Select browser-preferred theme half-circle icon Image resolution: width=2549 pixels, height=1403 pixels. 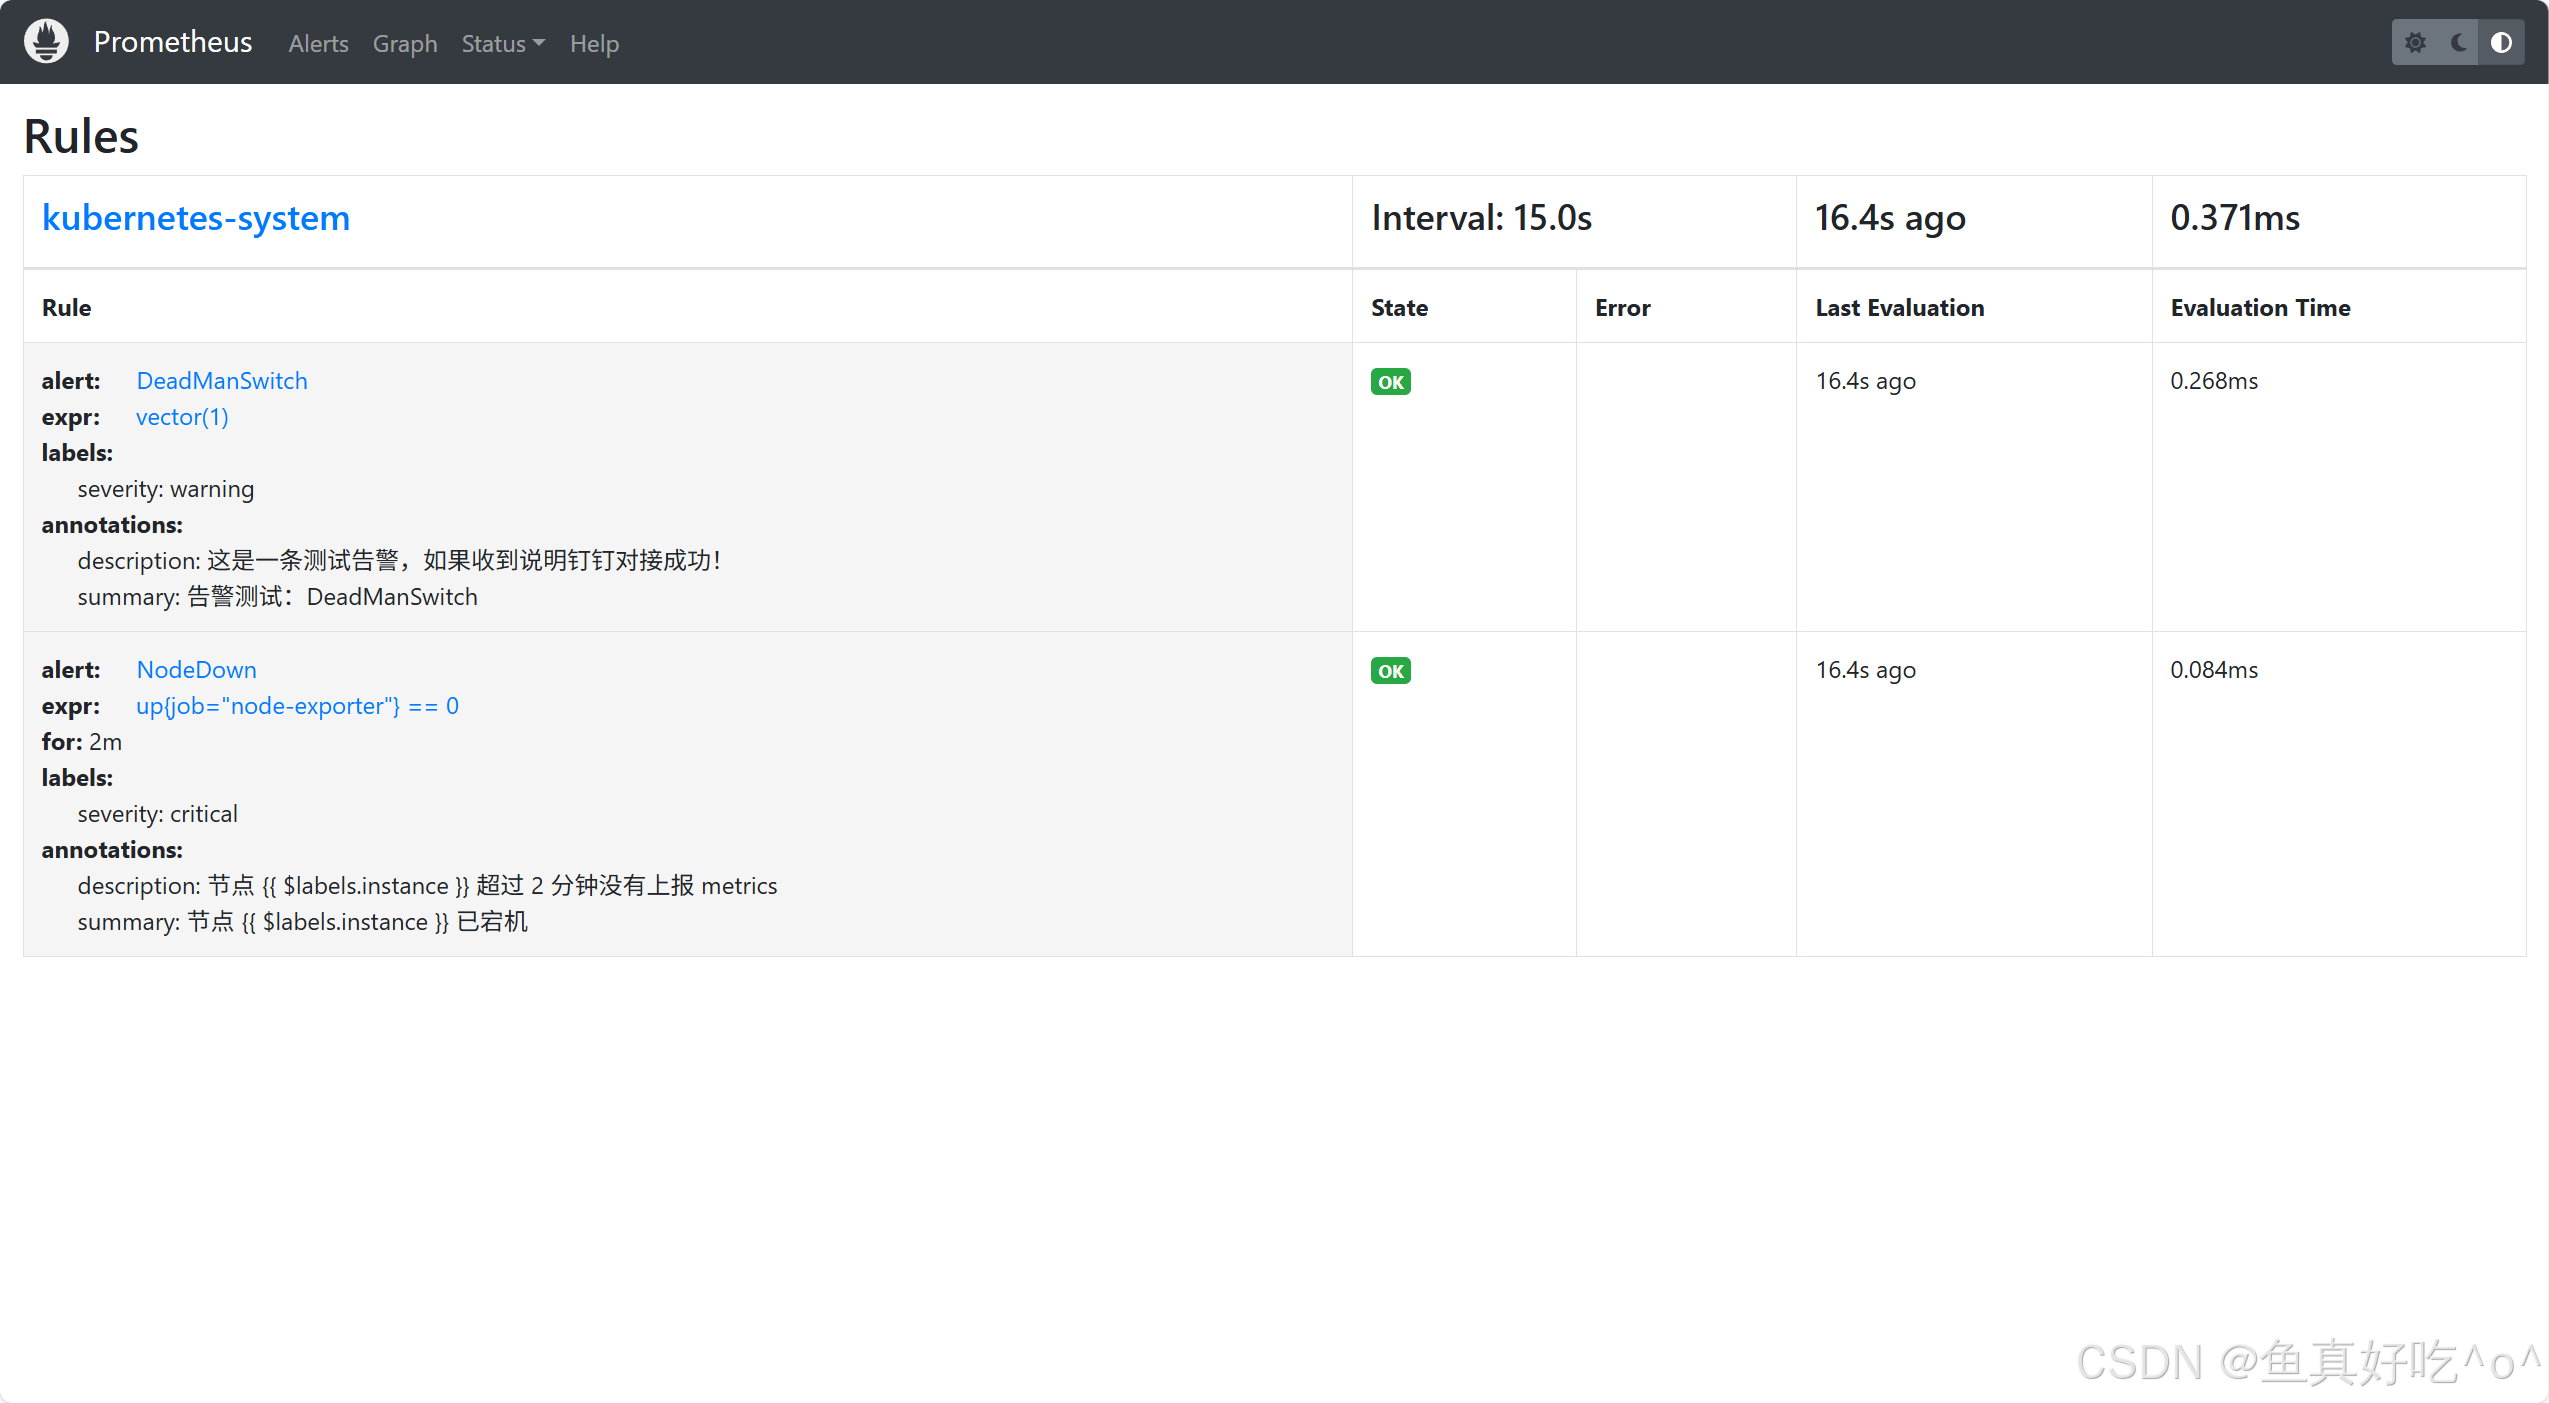tap(2501, 43)
